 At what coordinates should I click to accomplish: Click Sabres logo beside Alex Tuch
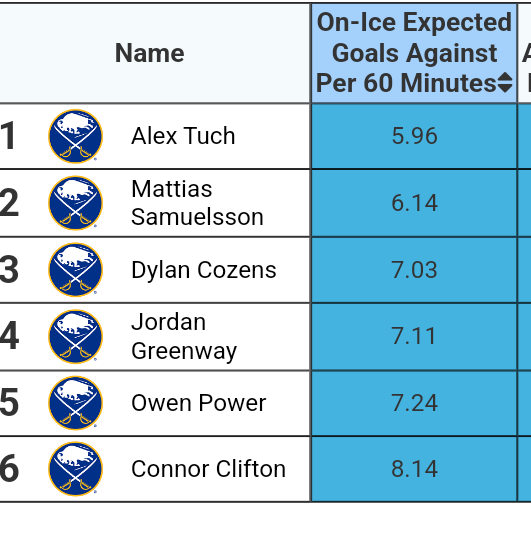click(x=75, y=136)
